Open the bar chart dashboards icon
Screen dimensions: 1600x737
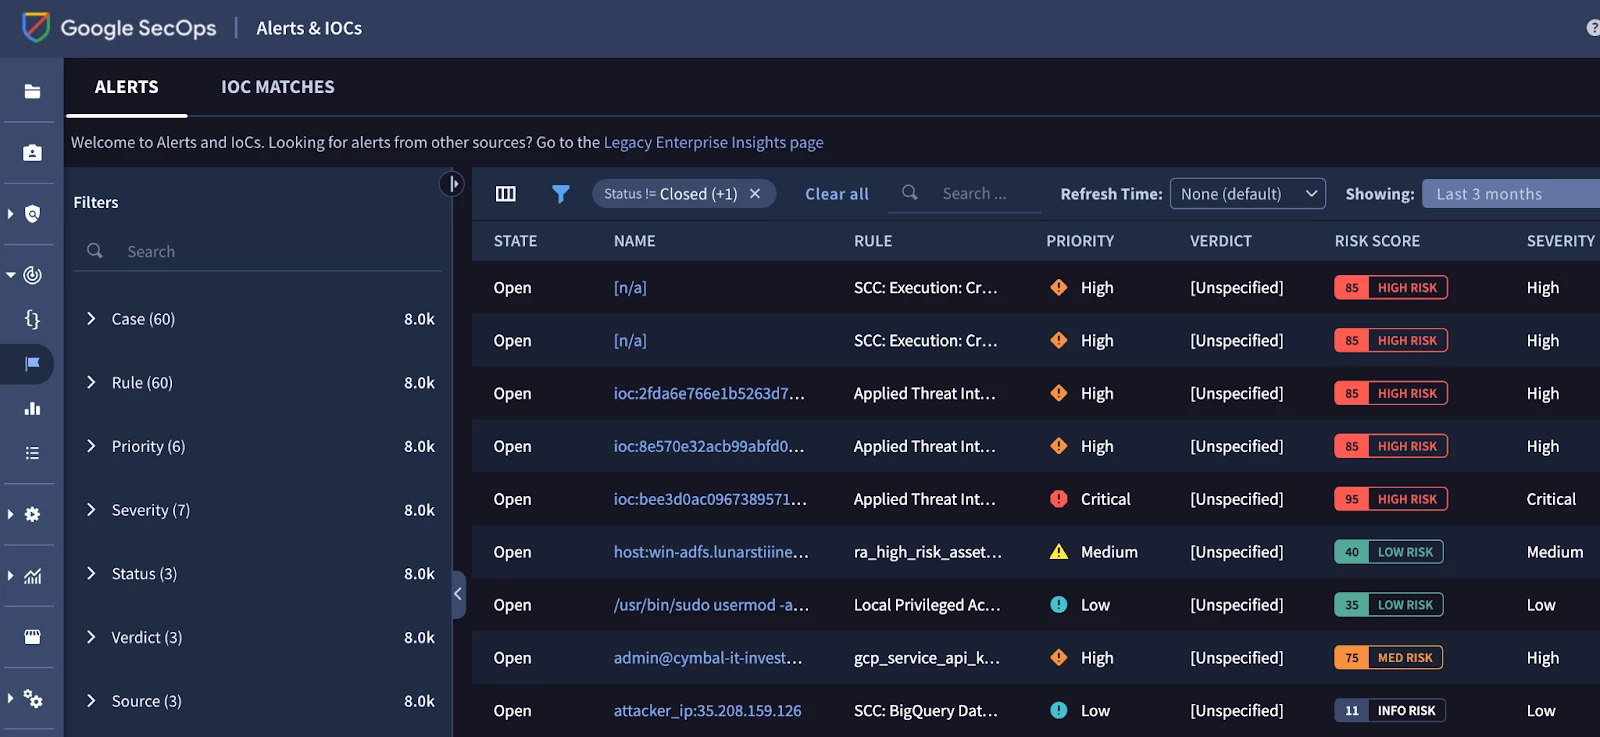click(32, 408)
